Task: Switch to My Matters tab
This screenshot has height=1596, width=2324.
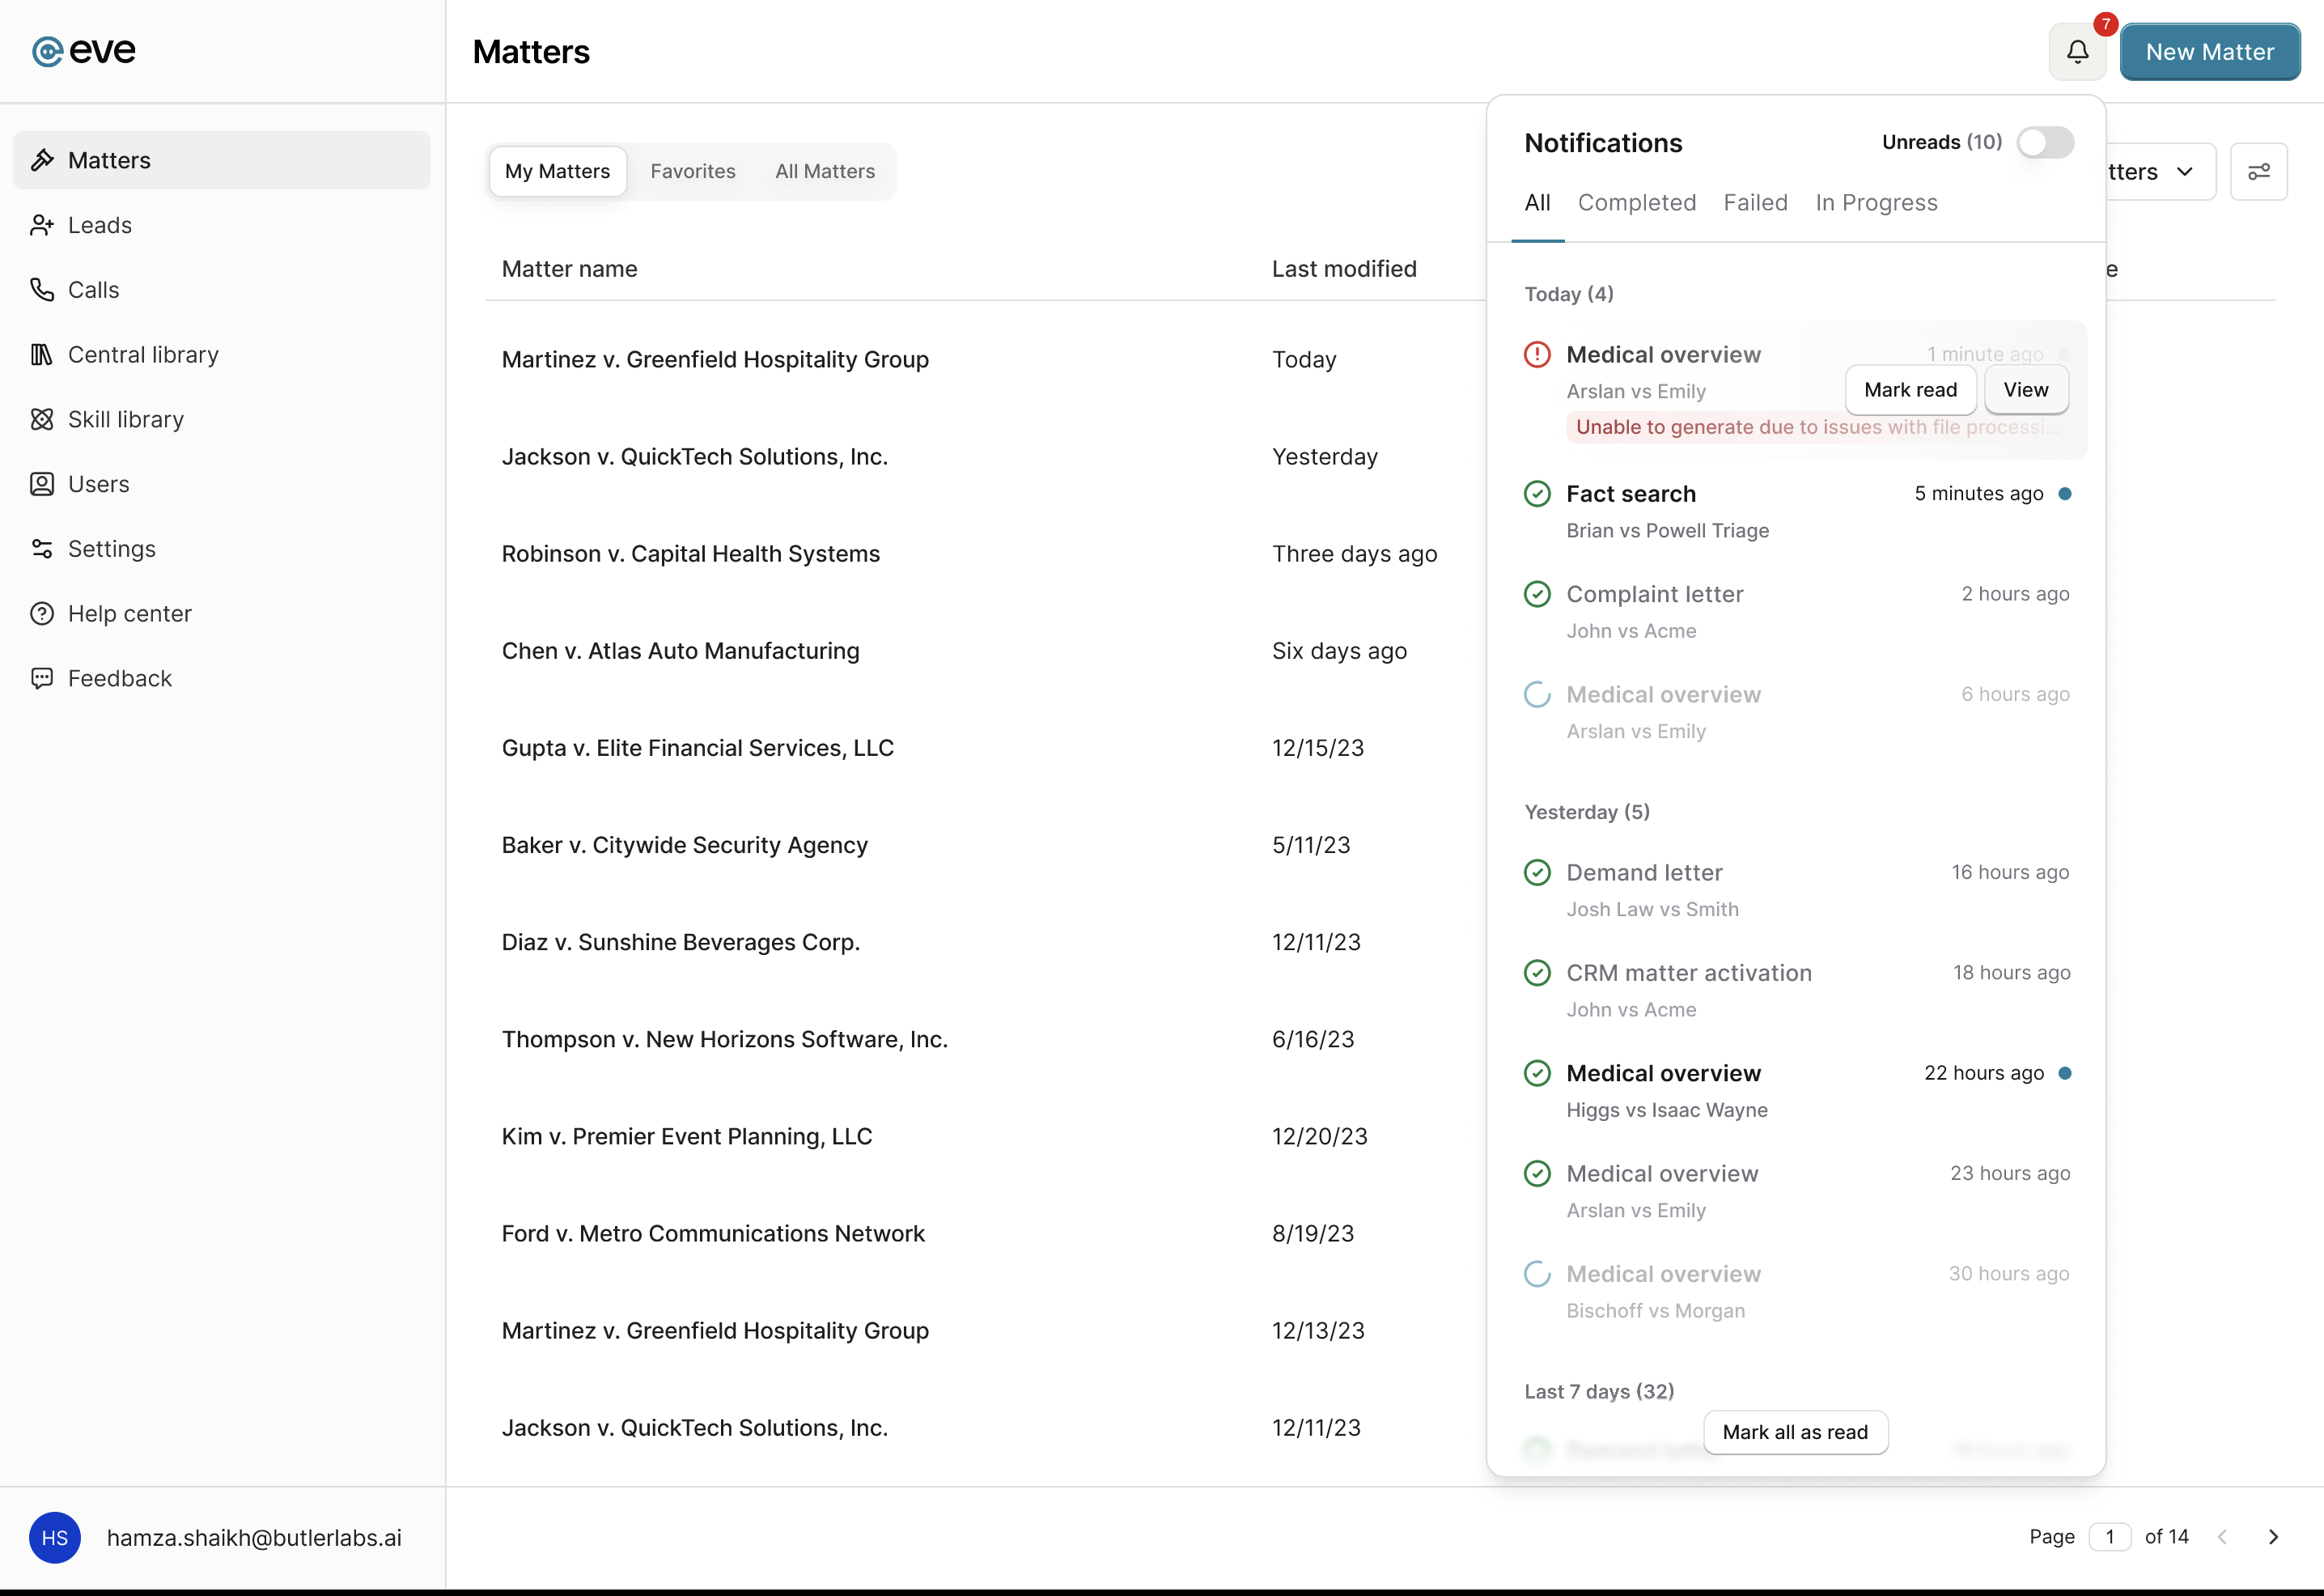Action: pyautogui.click(x=557, y=171)
